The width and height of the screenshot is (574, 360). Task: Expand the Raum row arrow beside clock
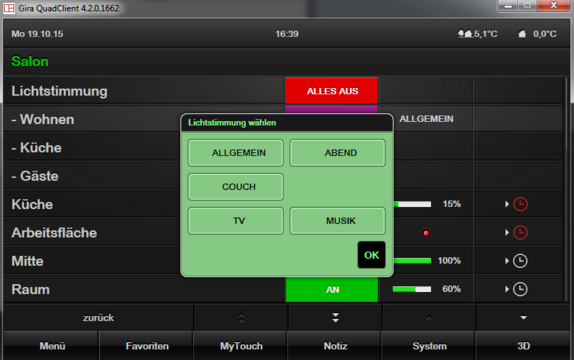[507, 289]
